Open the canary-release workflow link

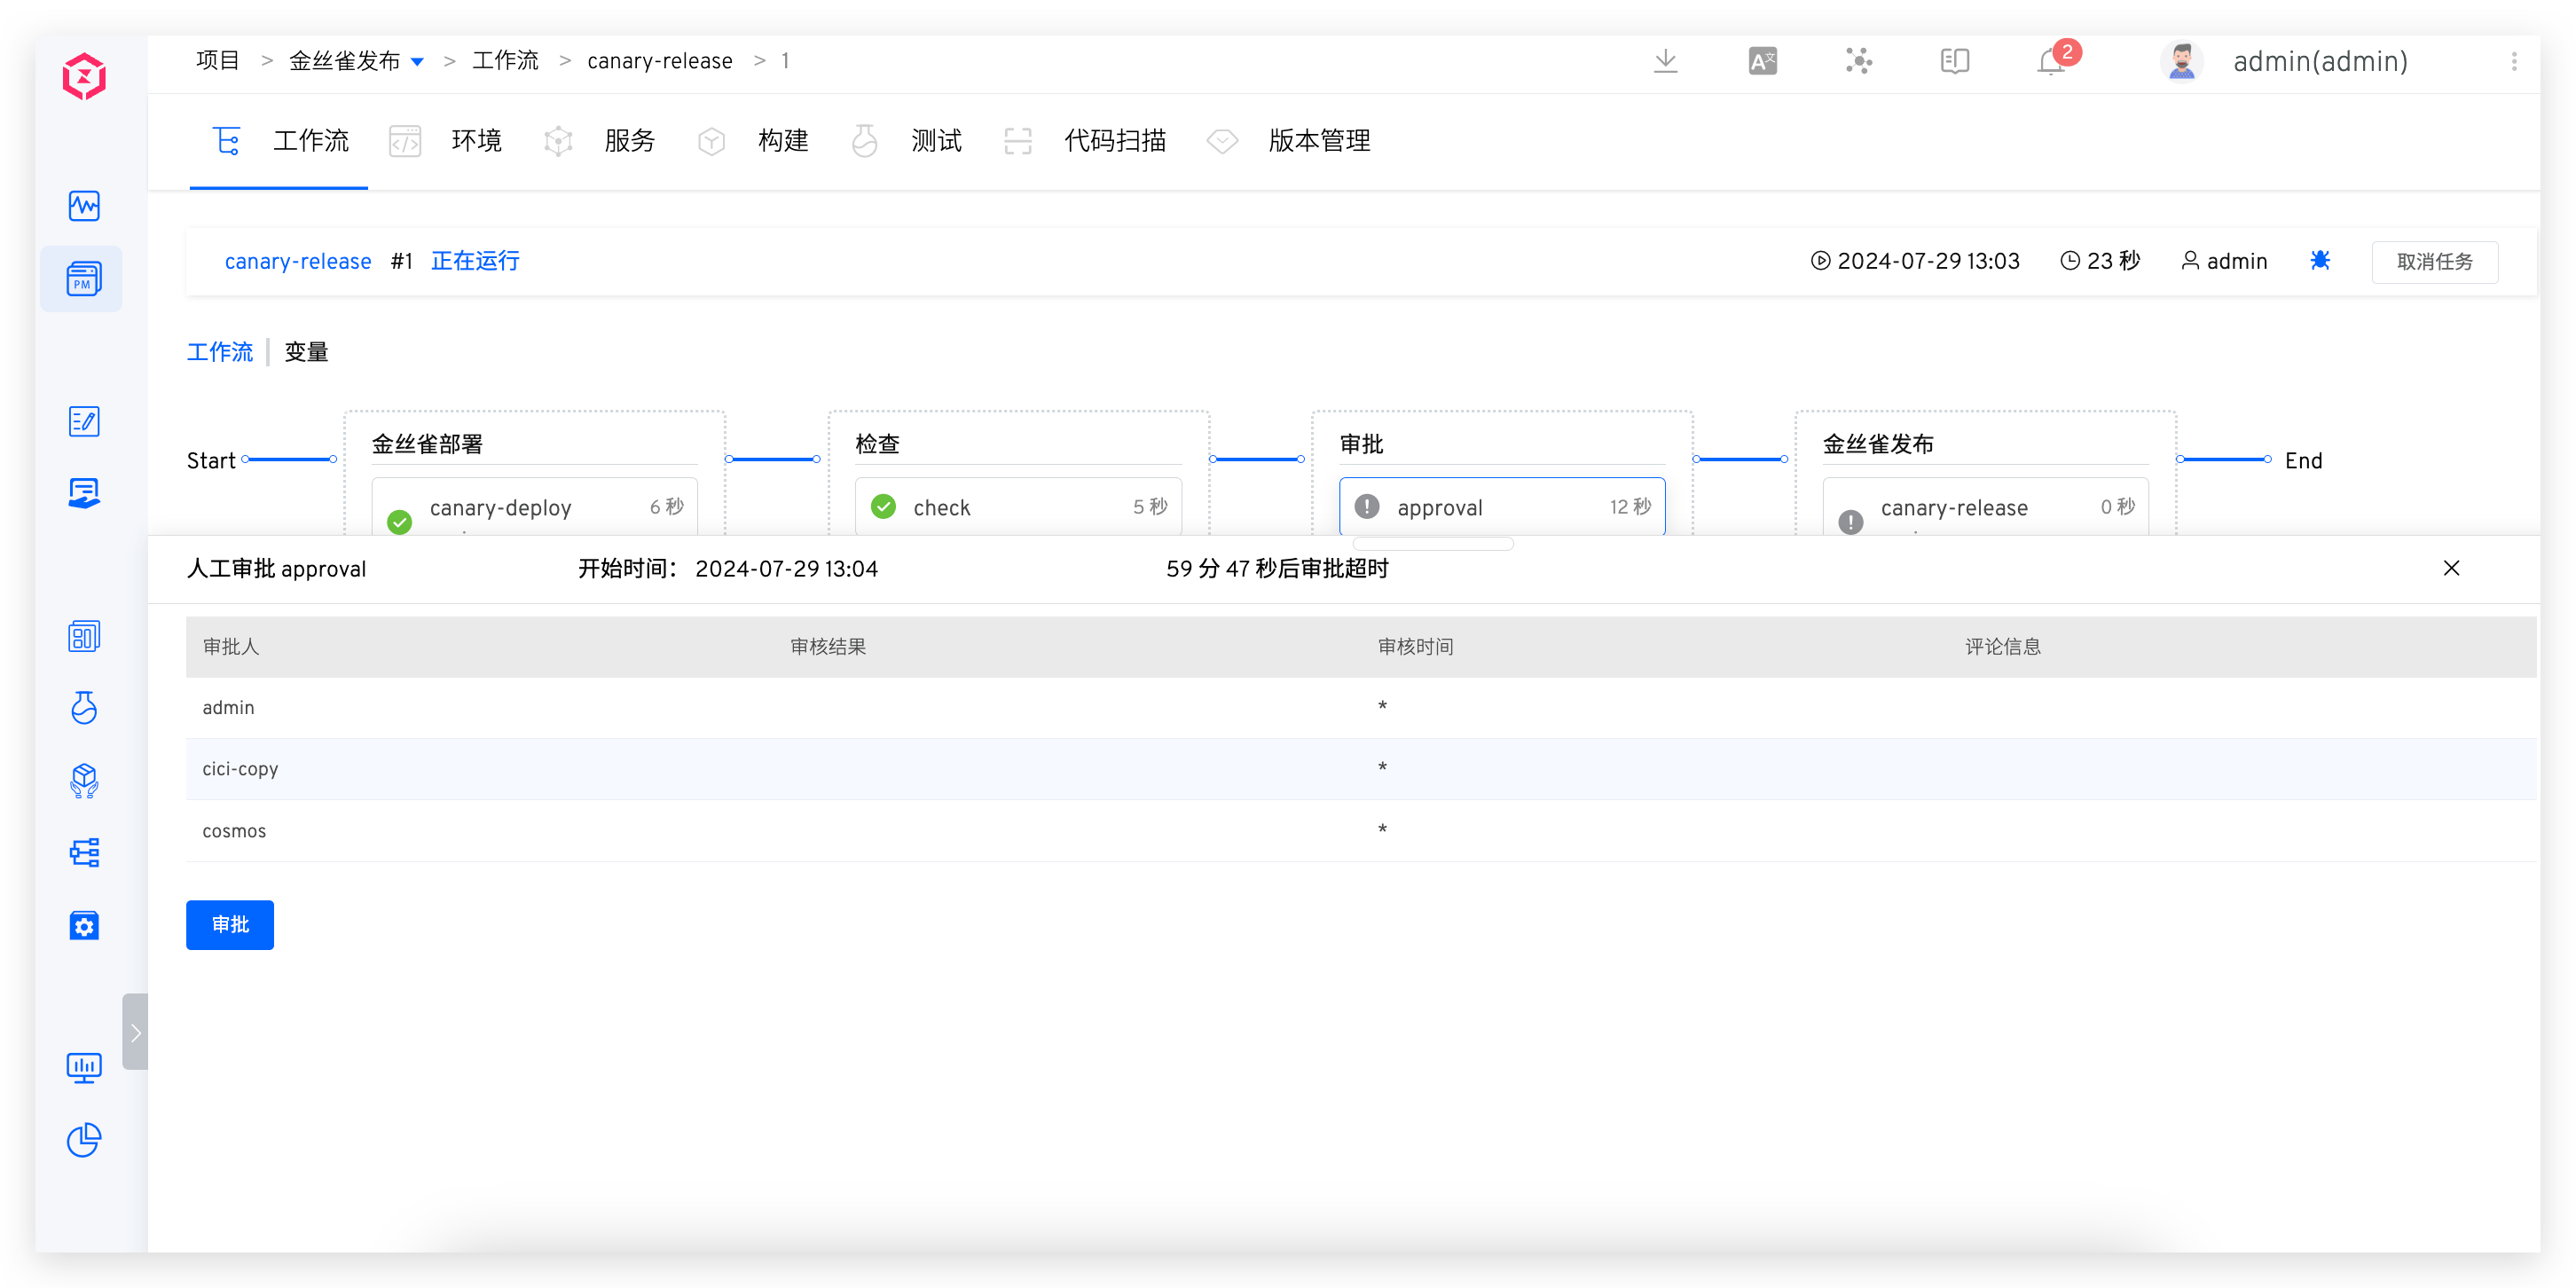pos(298,261)
